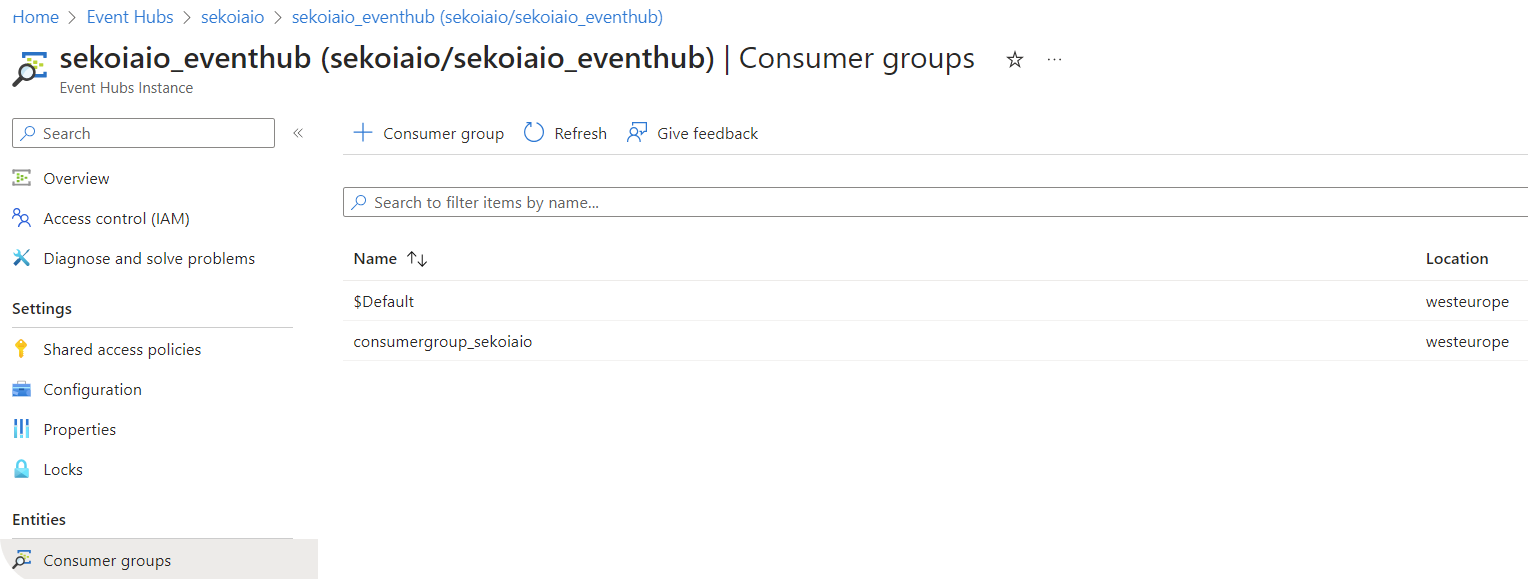
Task: Click the Shared access policies key icon
Action: tap(21, 349)
